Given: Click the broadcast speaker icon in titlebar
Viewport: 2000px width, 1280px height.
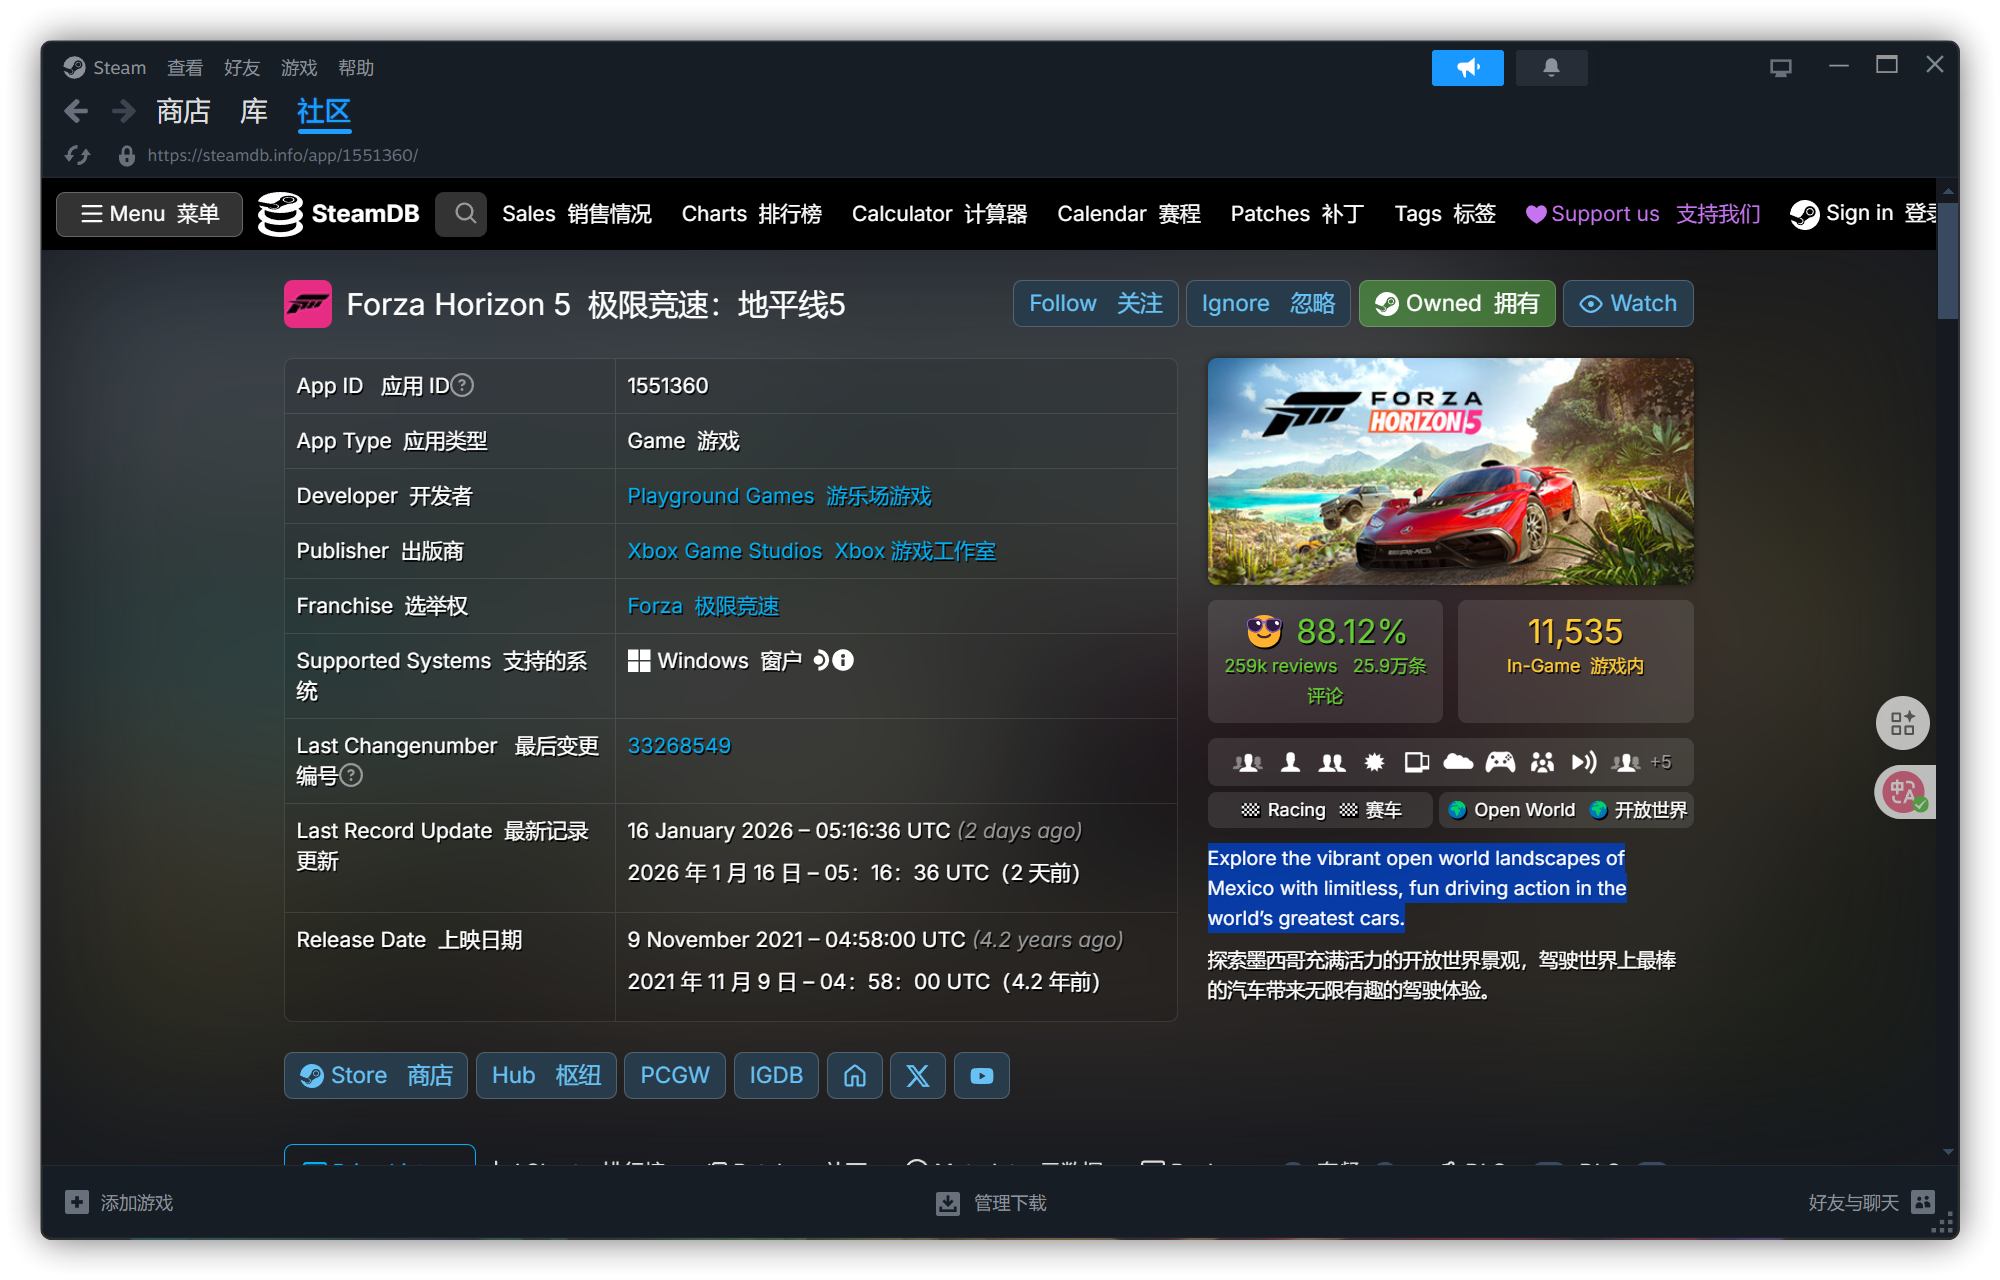Looking at the screenshot, I should 1467,67.
